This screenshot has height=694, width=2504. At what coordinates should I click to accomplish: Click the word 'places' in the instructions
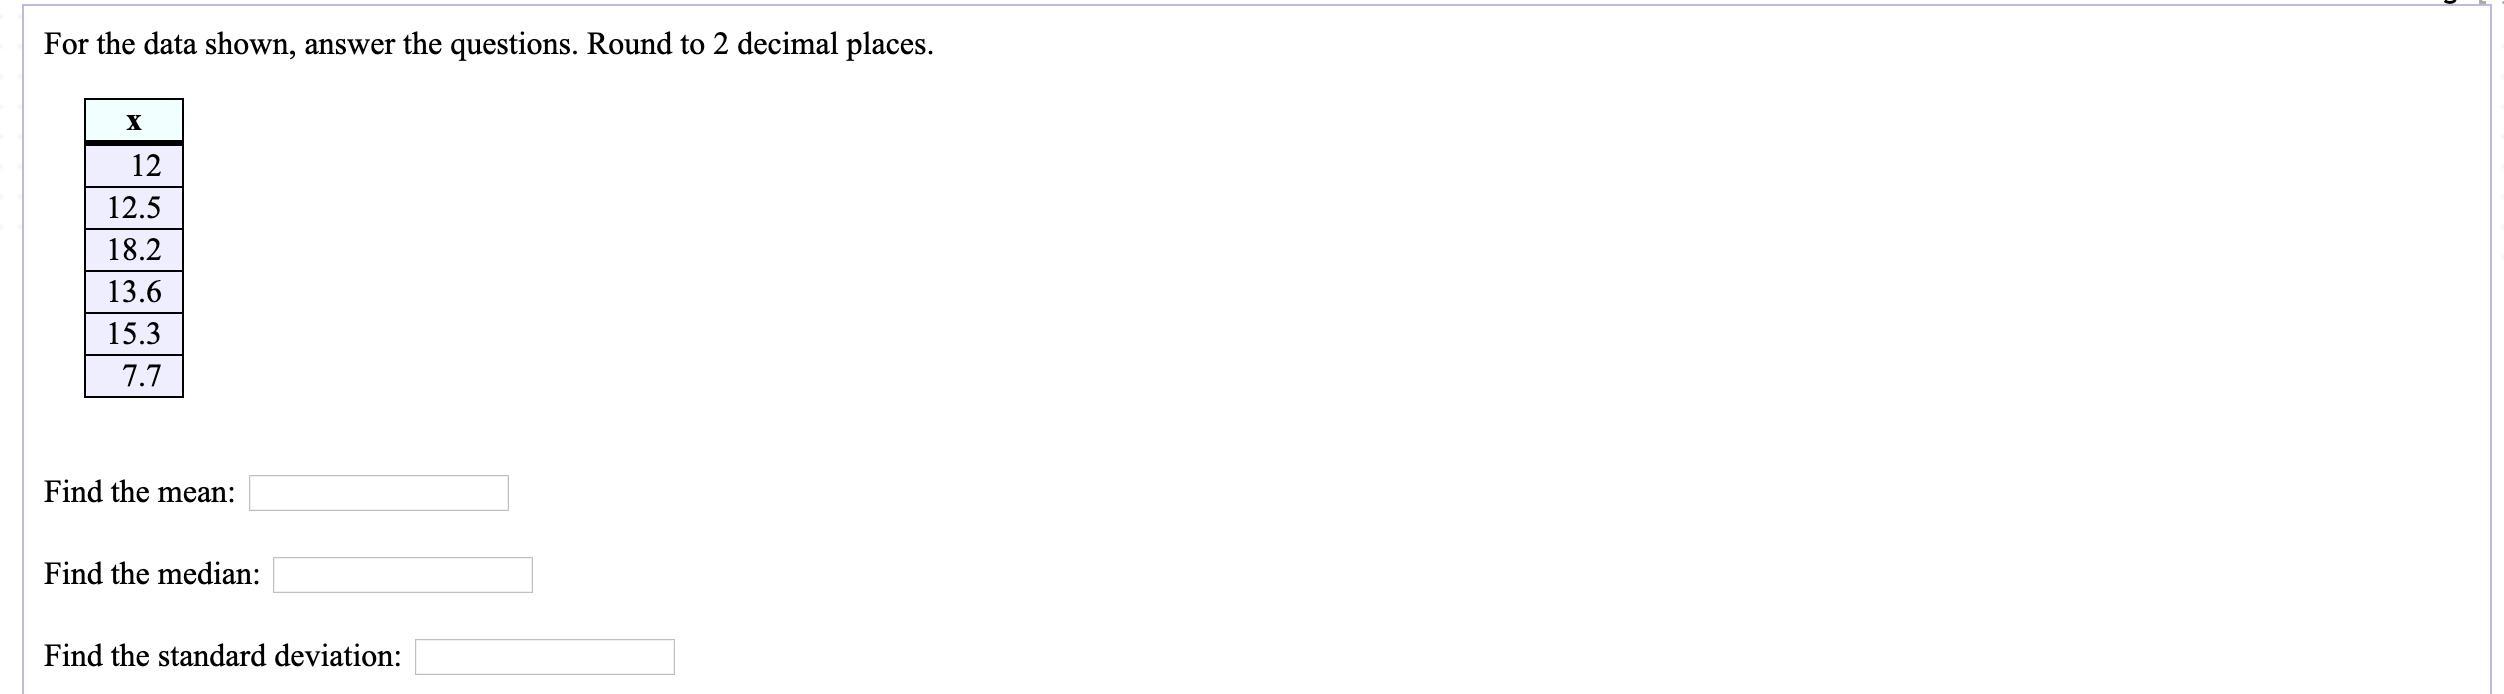(x=886, y=46)
